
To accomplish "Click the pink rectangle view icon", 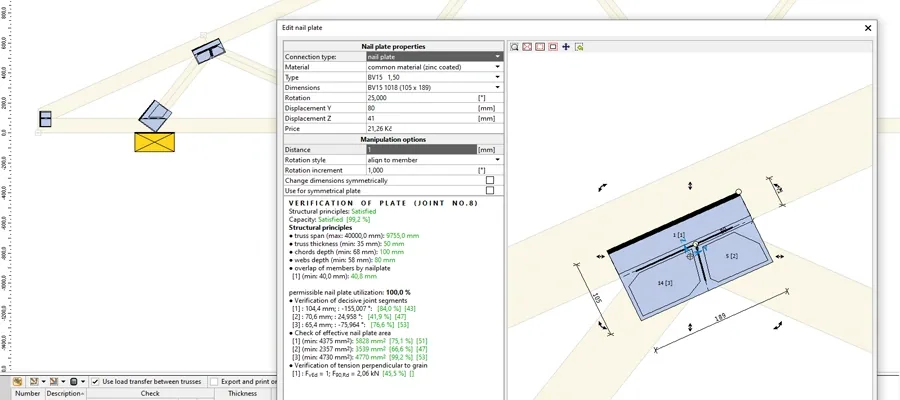I will [553, 47].
